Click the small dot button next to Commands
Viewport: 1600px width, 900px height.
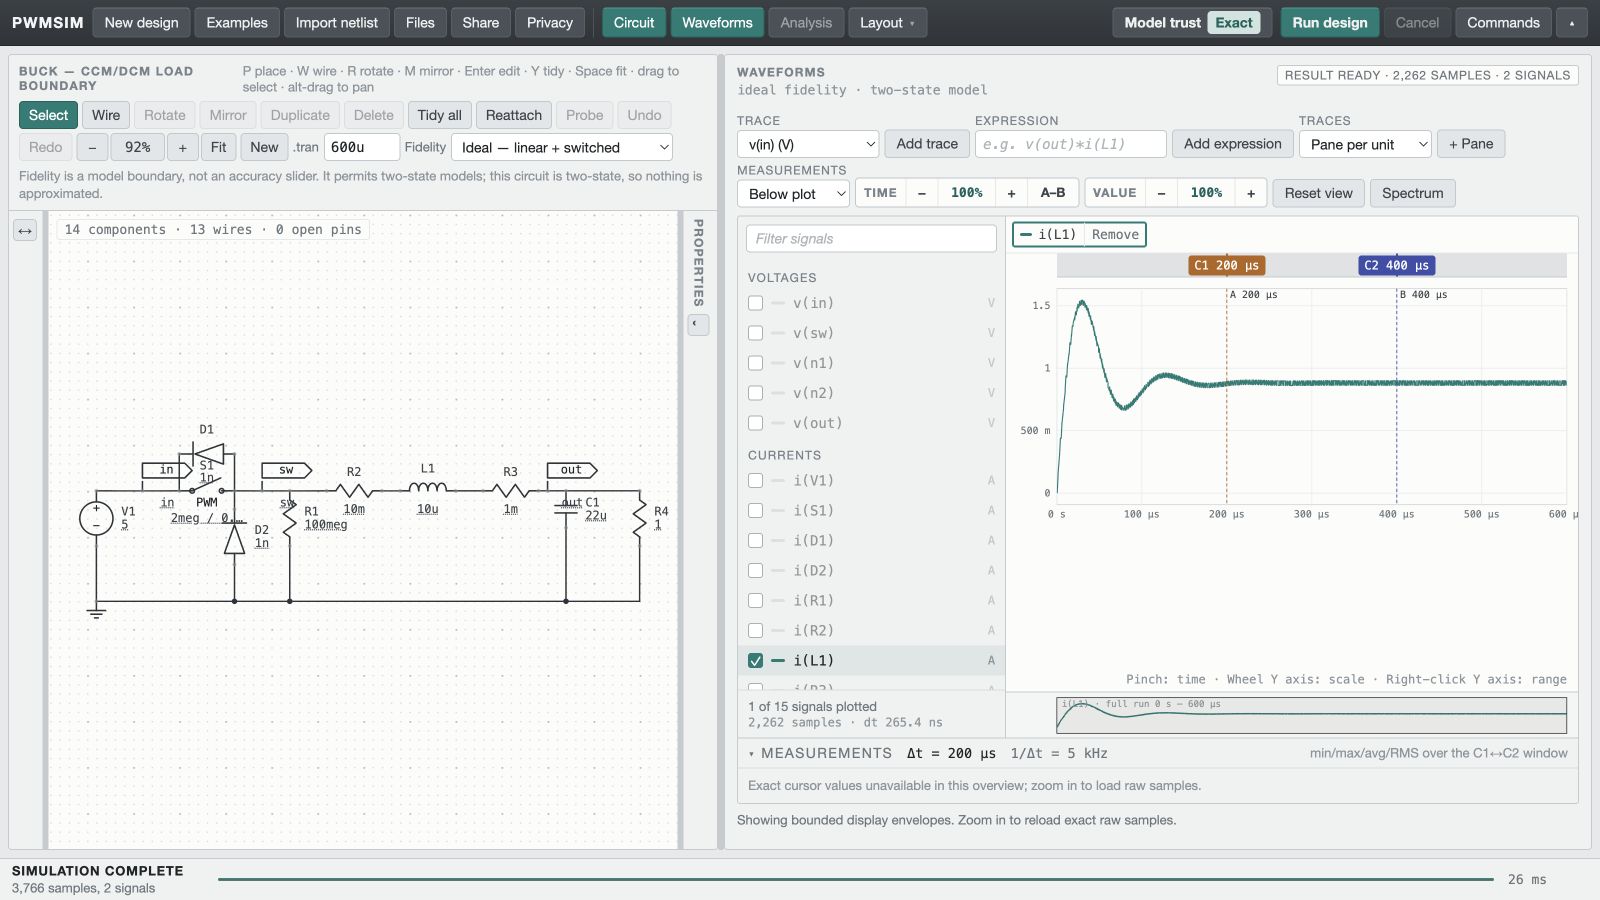1572,23
